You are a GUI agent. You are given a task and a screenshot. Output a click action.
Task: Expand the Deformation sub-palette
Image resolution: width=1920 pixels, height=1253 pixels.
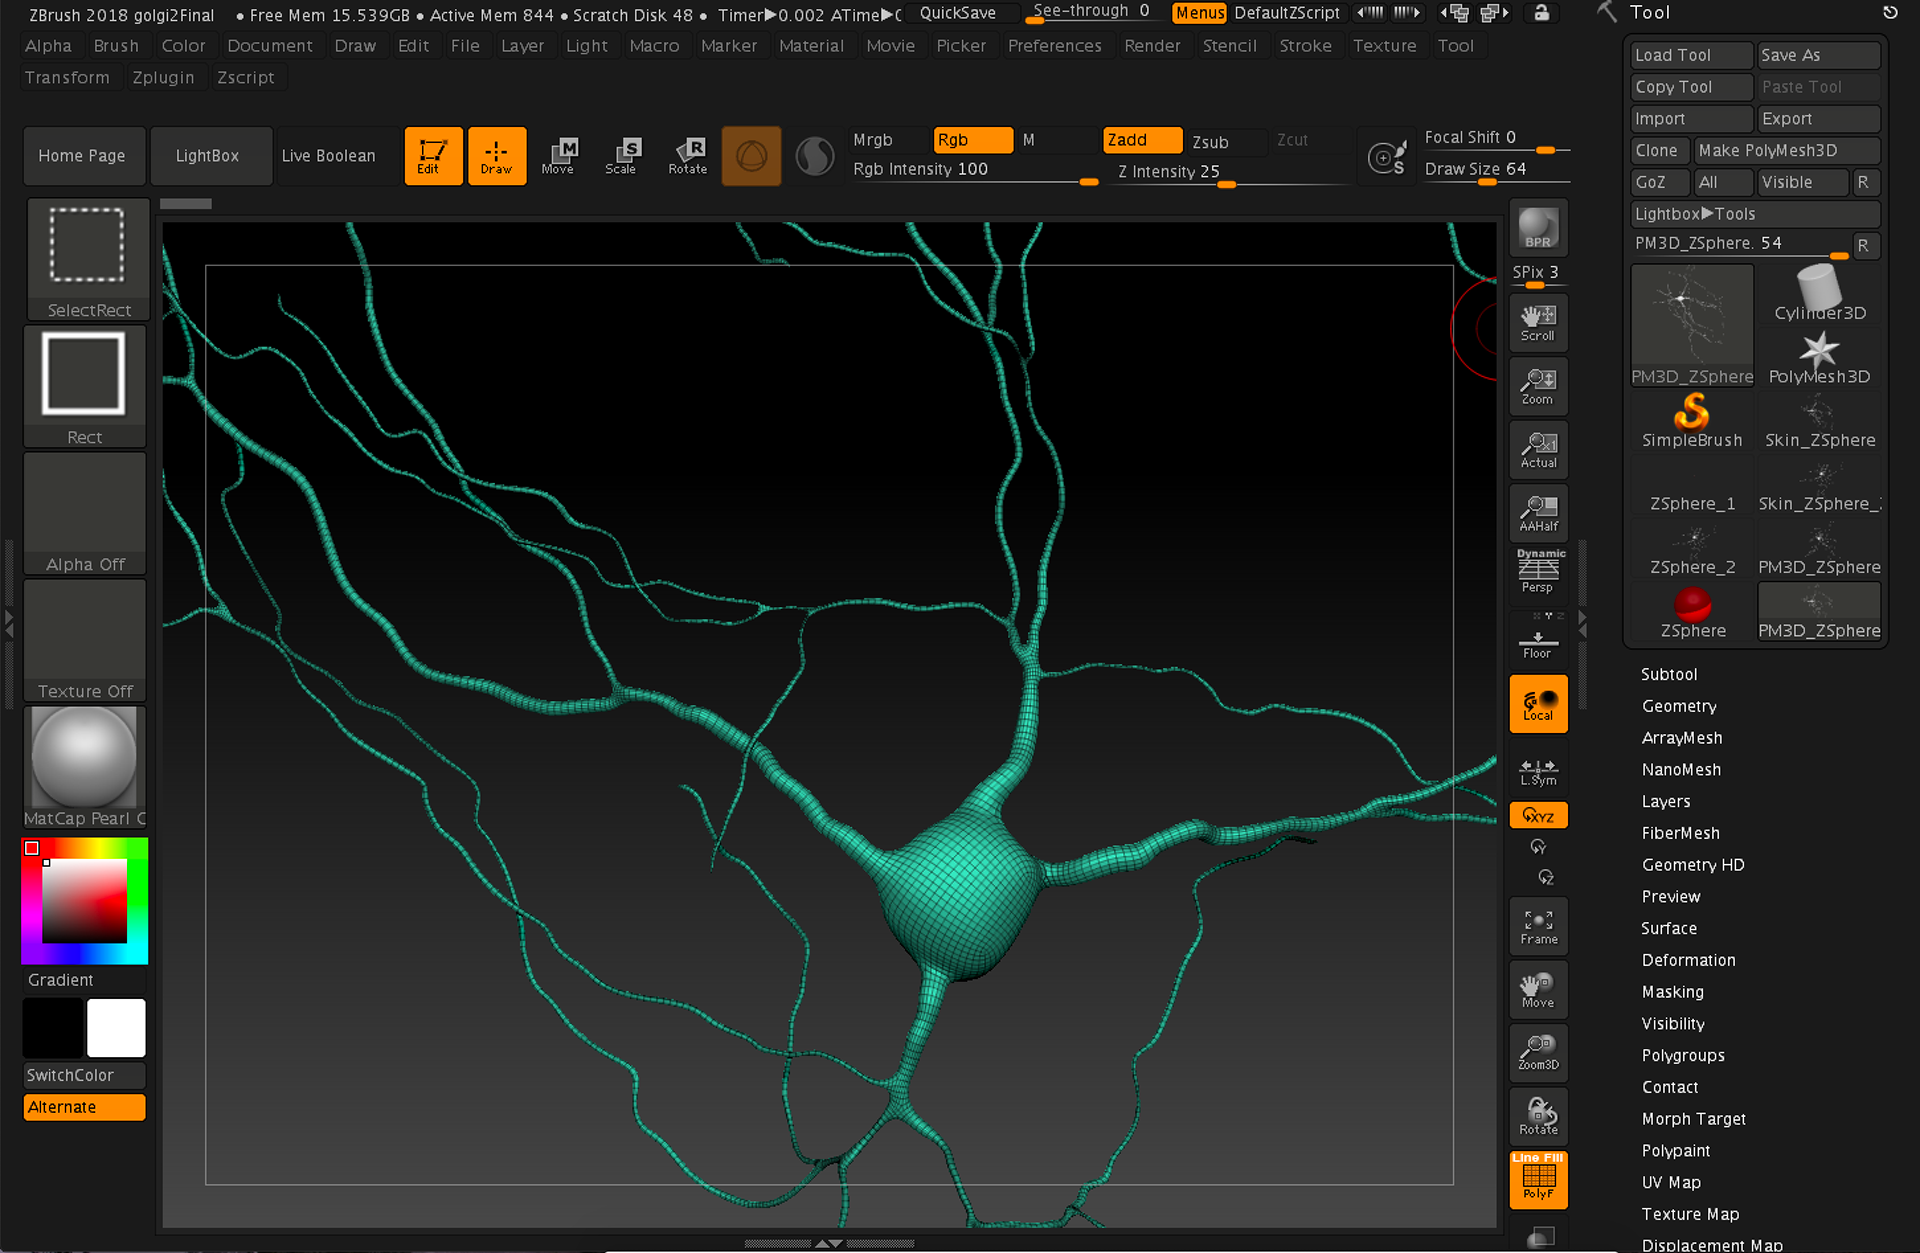(1688, 960)
